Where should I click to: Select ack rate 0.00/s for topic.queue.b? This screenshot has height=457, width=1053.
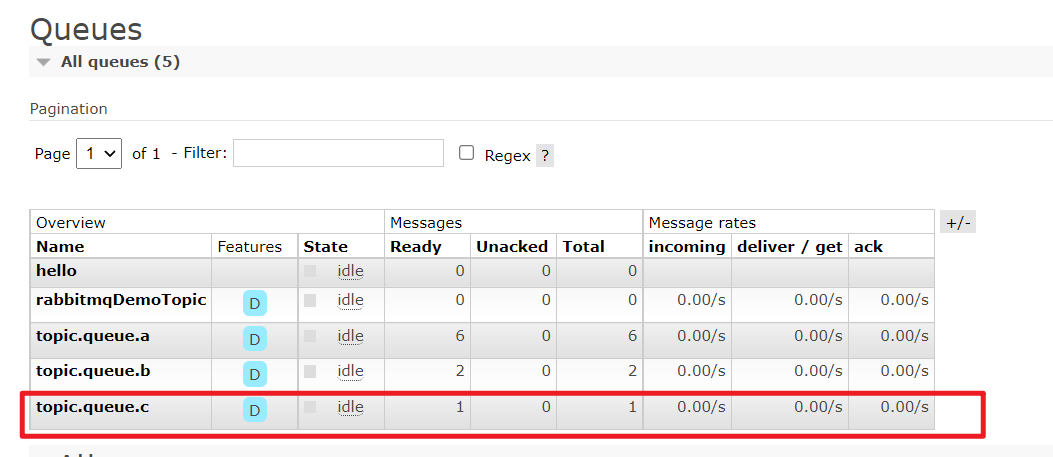tap(905, 370)
